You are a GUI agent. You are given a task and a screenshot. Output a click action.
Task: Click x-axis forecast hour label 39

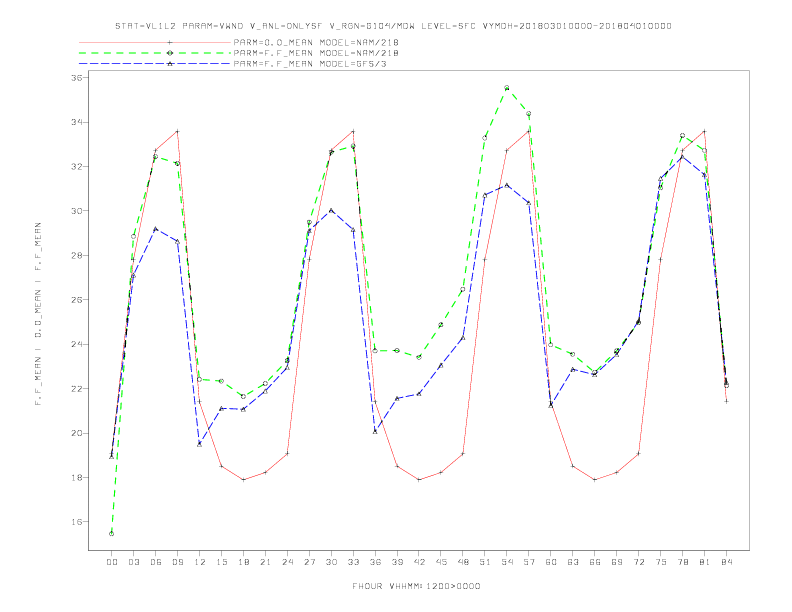(397, 562)
